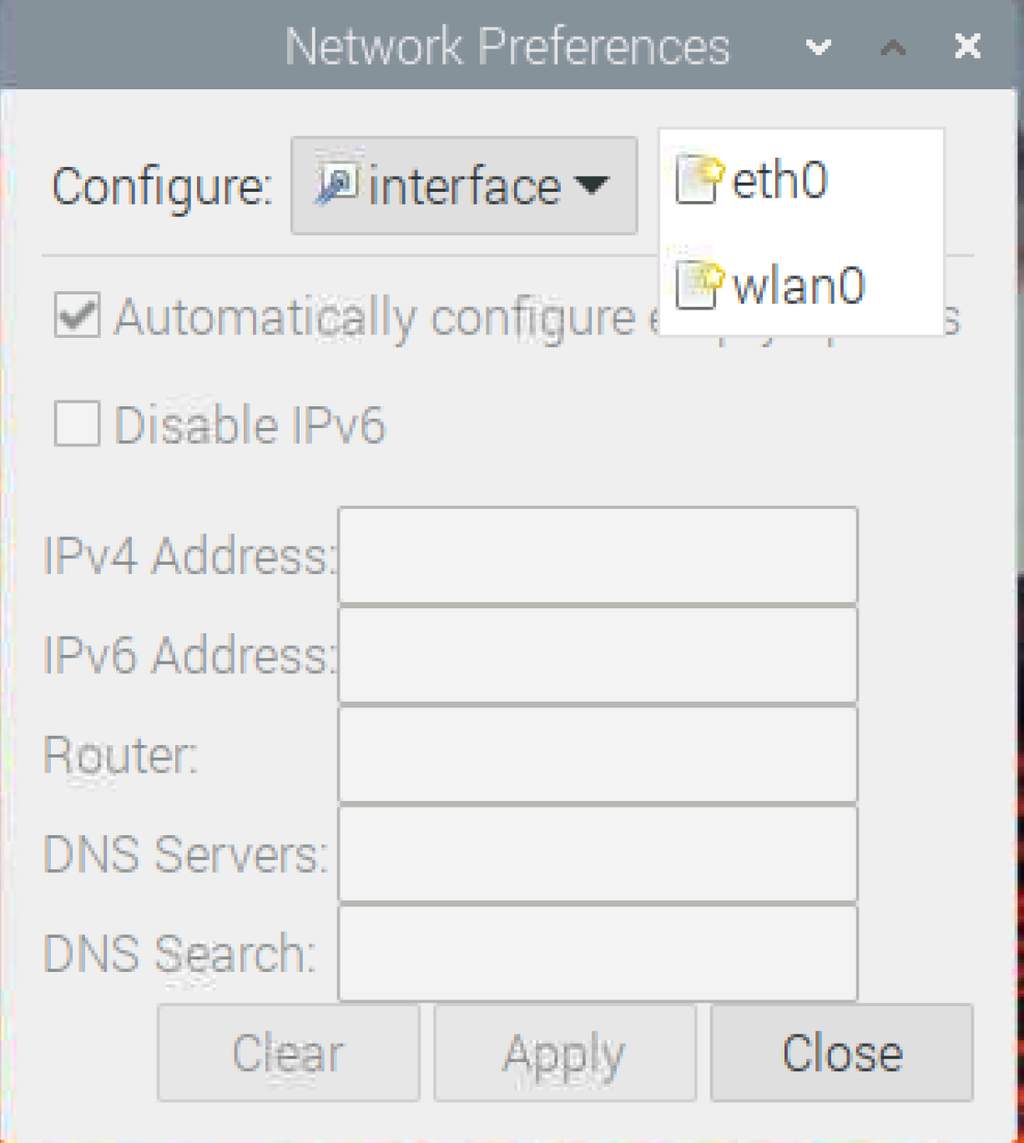The height and width of the screenshot is (1143, 1024).
Task: Open the interface Configure dropdown
Action: coord(464,185)
